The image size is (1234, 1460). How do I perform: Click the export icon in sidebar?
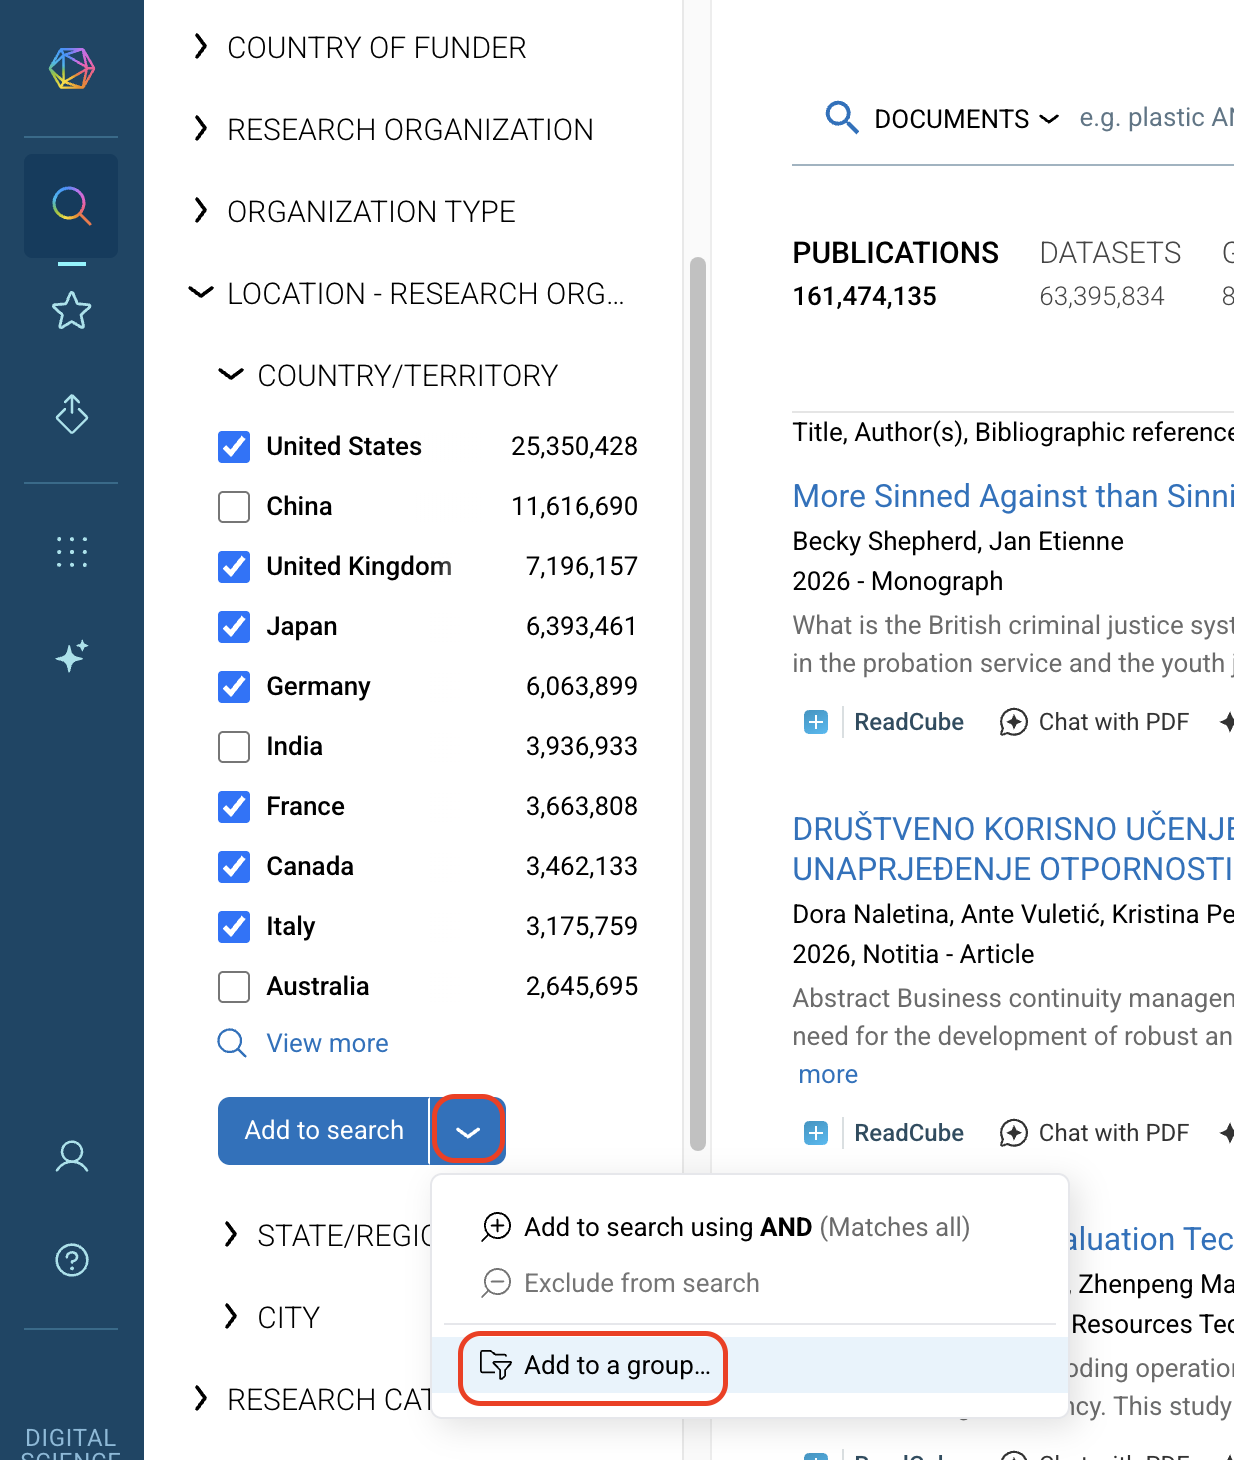tap(71, 414)
